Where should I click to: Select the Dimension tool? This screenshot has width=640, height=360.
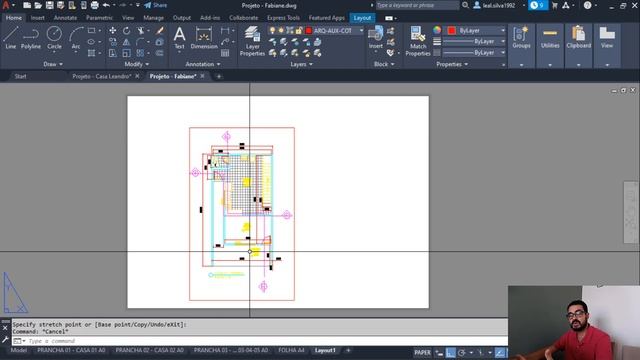[x=204, y=38]
